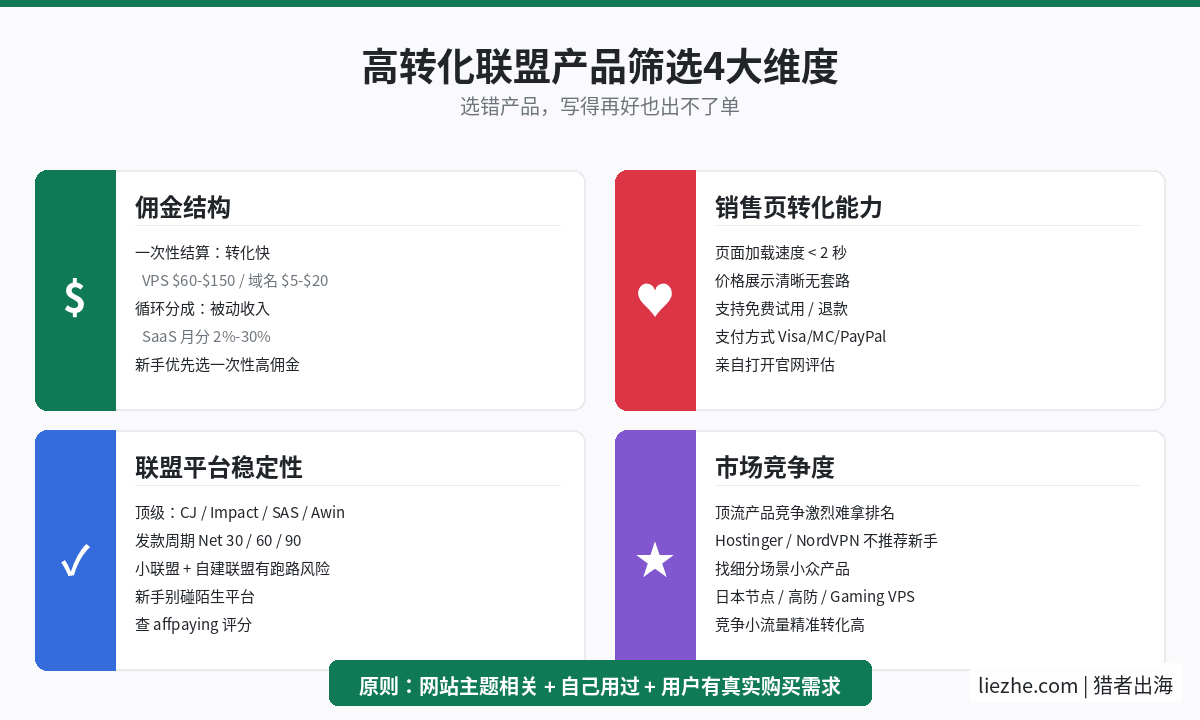Image resolution: width=1200 pixels, height=720 pixels.
Task: Select the main title 高转化联盟产品筛选4大维度
Action: point(600,67)
